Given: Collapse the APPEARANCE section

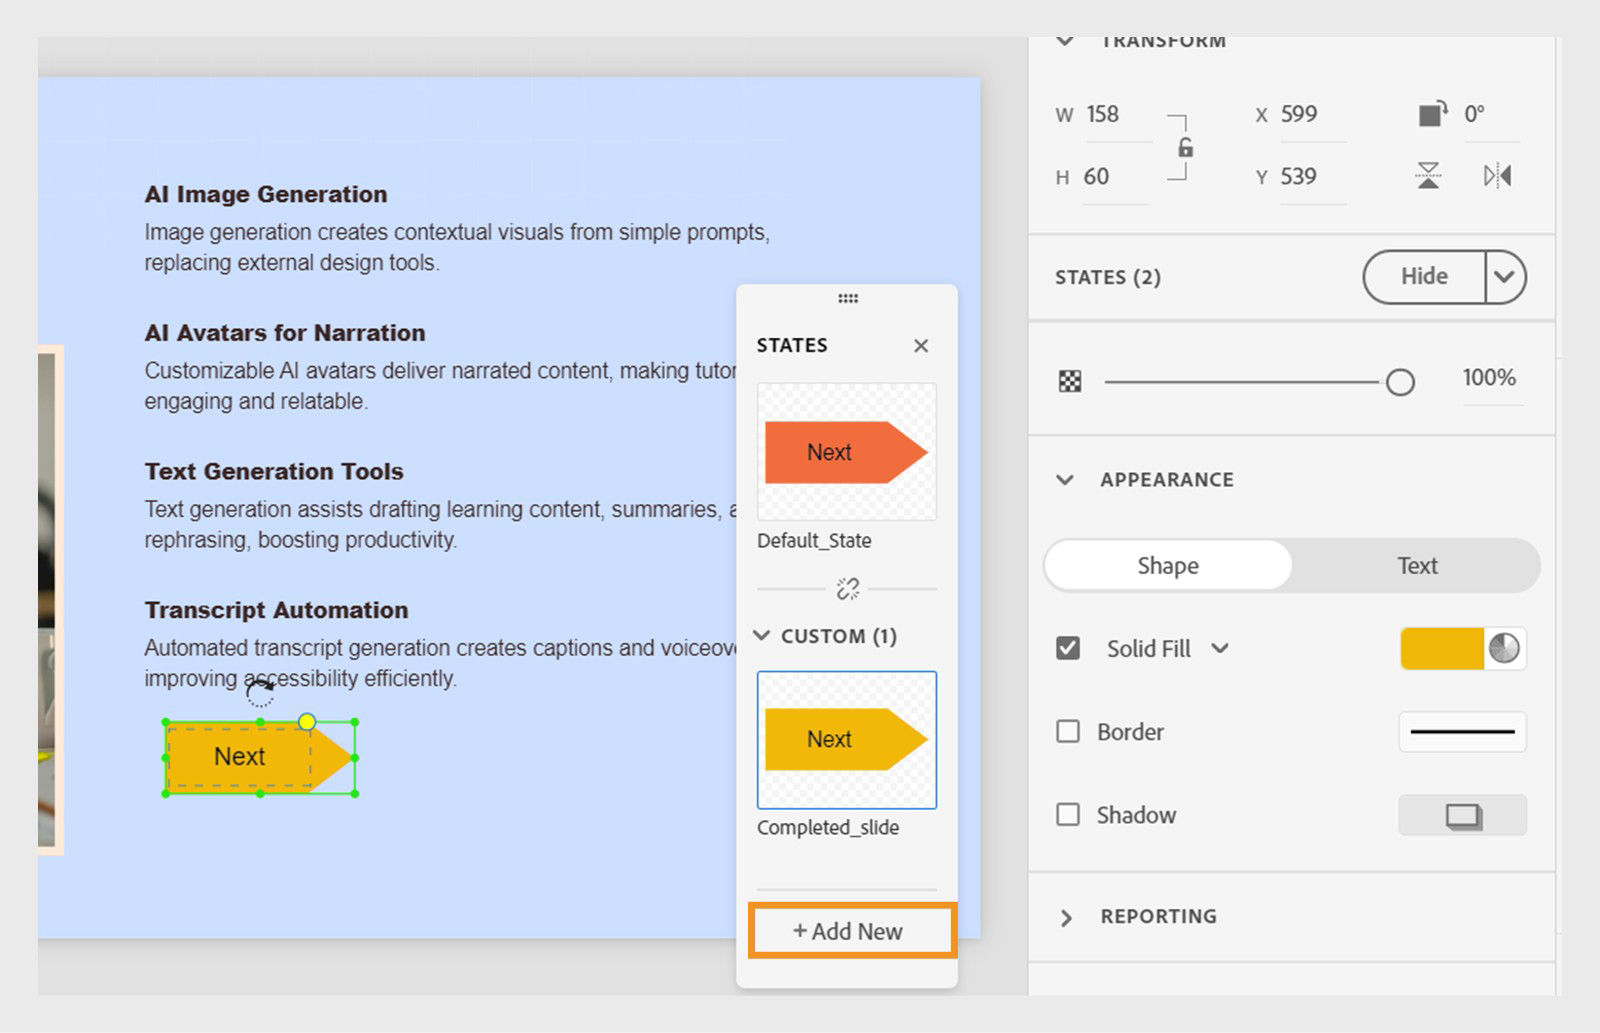Looking at the screenshot, I should coord(1065,479).
